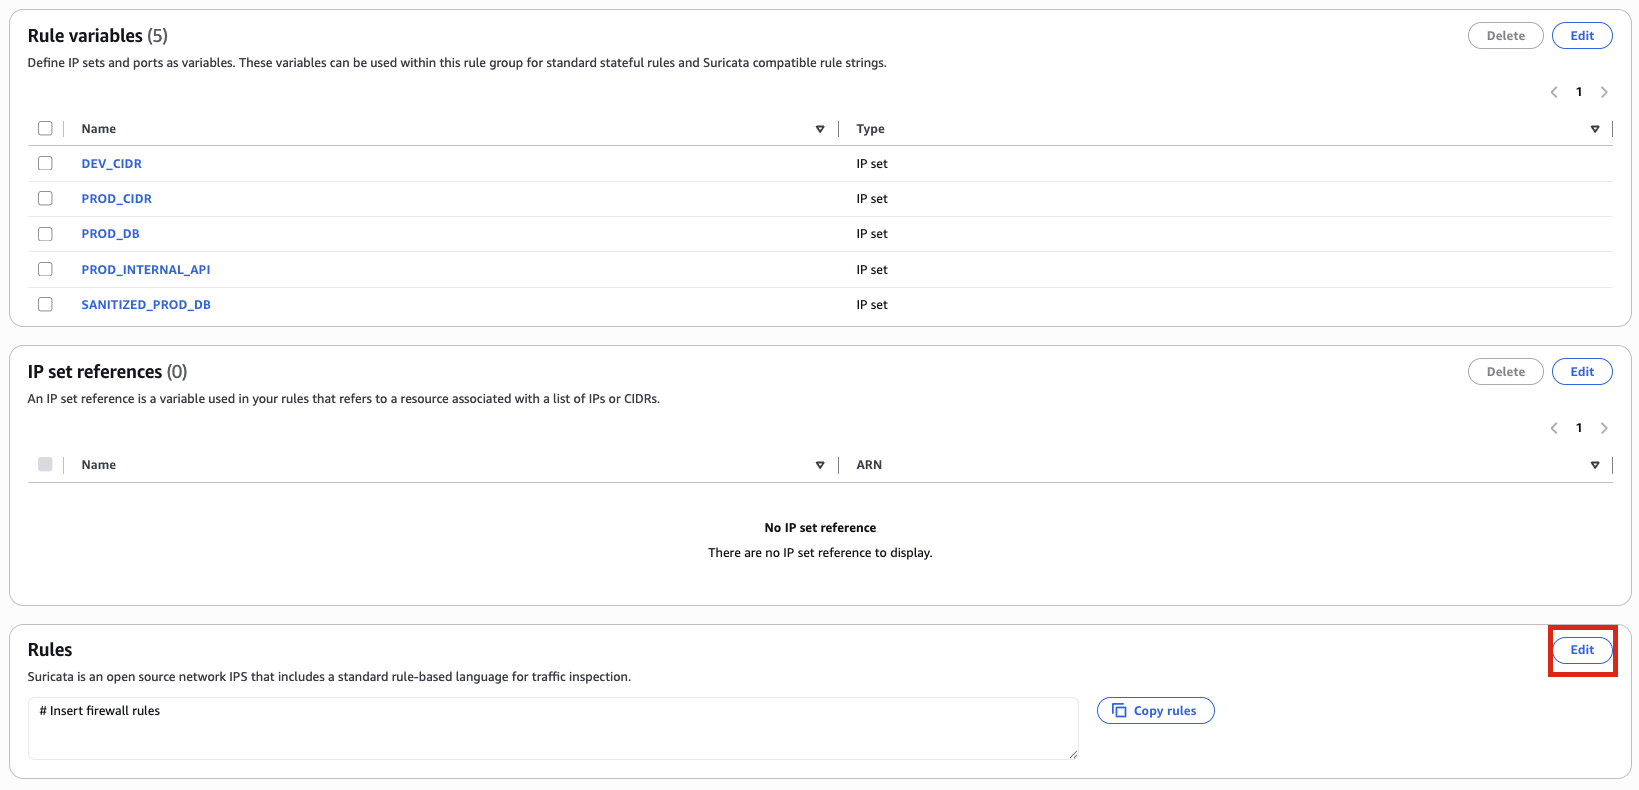Click Edit for IP set references
Viewport: 1639px width, 790px height.
1581,372
